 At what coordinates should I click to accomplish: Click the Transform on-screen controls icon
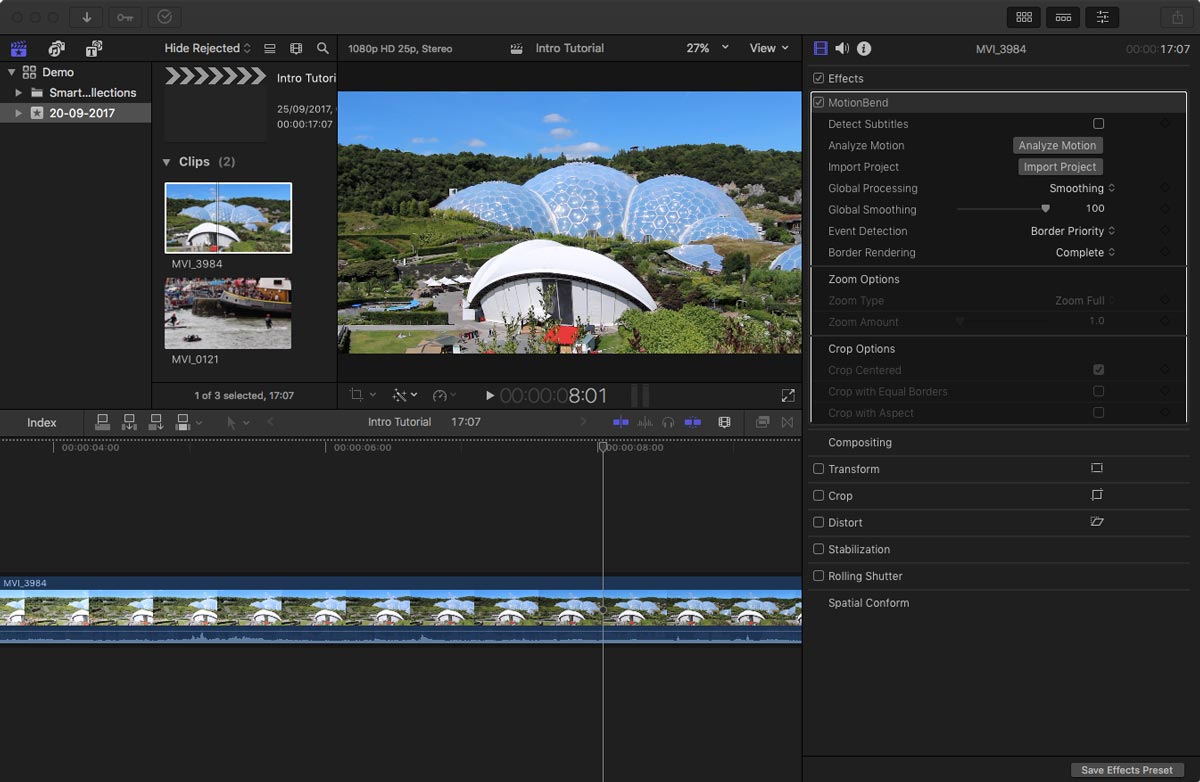(x=1097, y=468)
